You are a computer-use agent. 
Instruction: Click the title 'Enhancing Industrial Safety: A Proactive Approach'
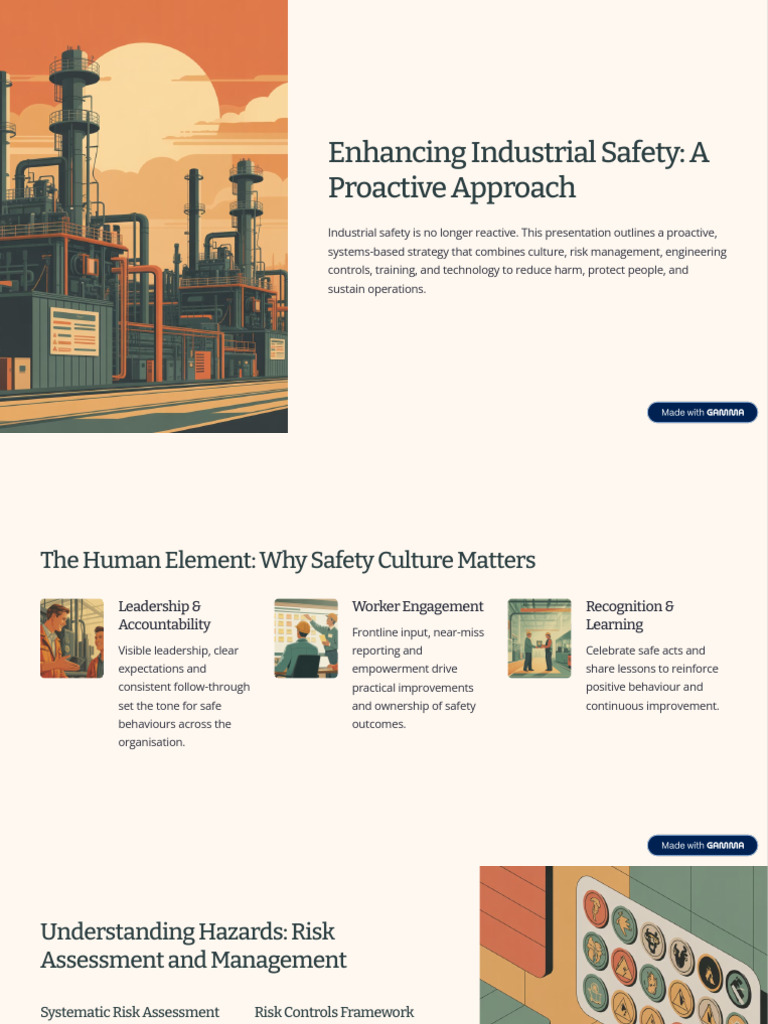[x=518, y=170]
